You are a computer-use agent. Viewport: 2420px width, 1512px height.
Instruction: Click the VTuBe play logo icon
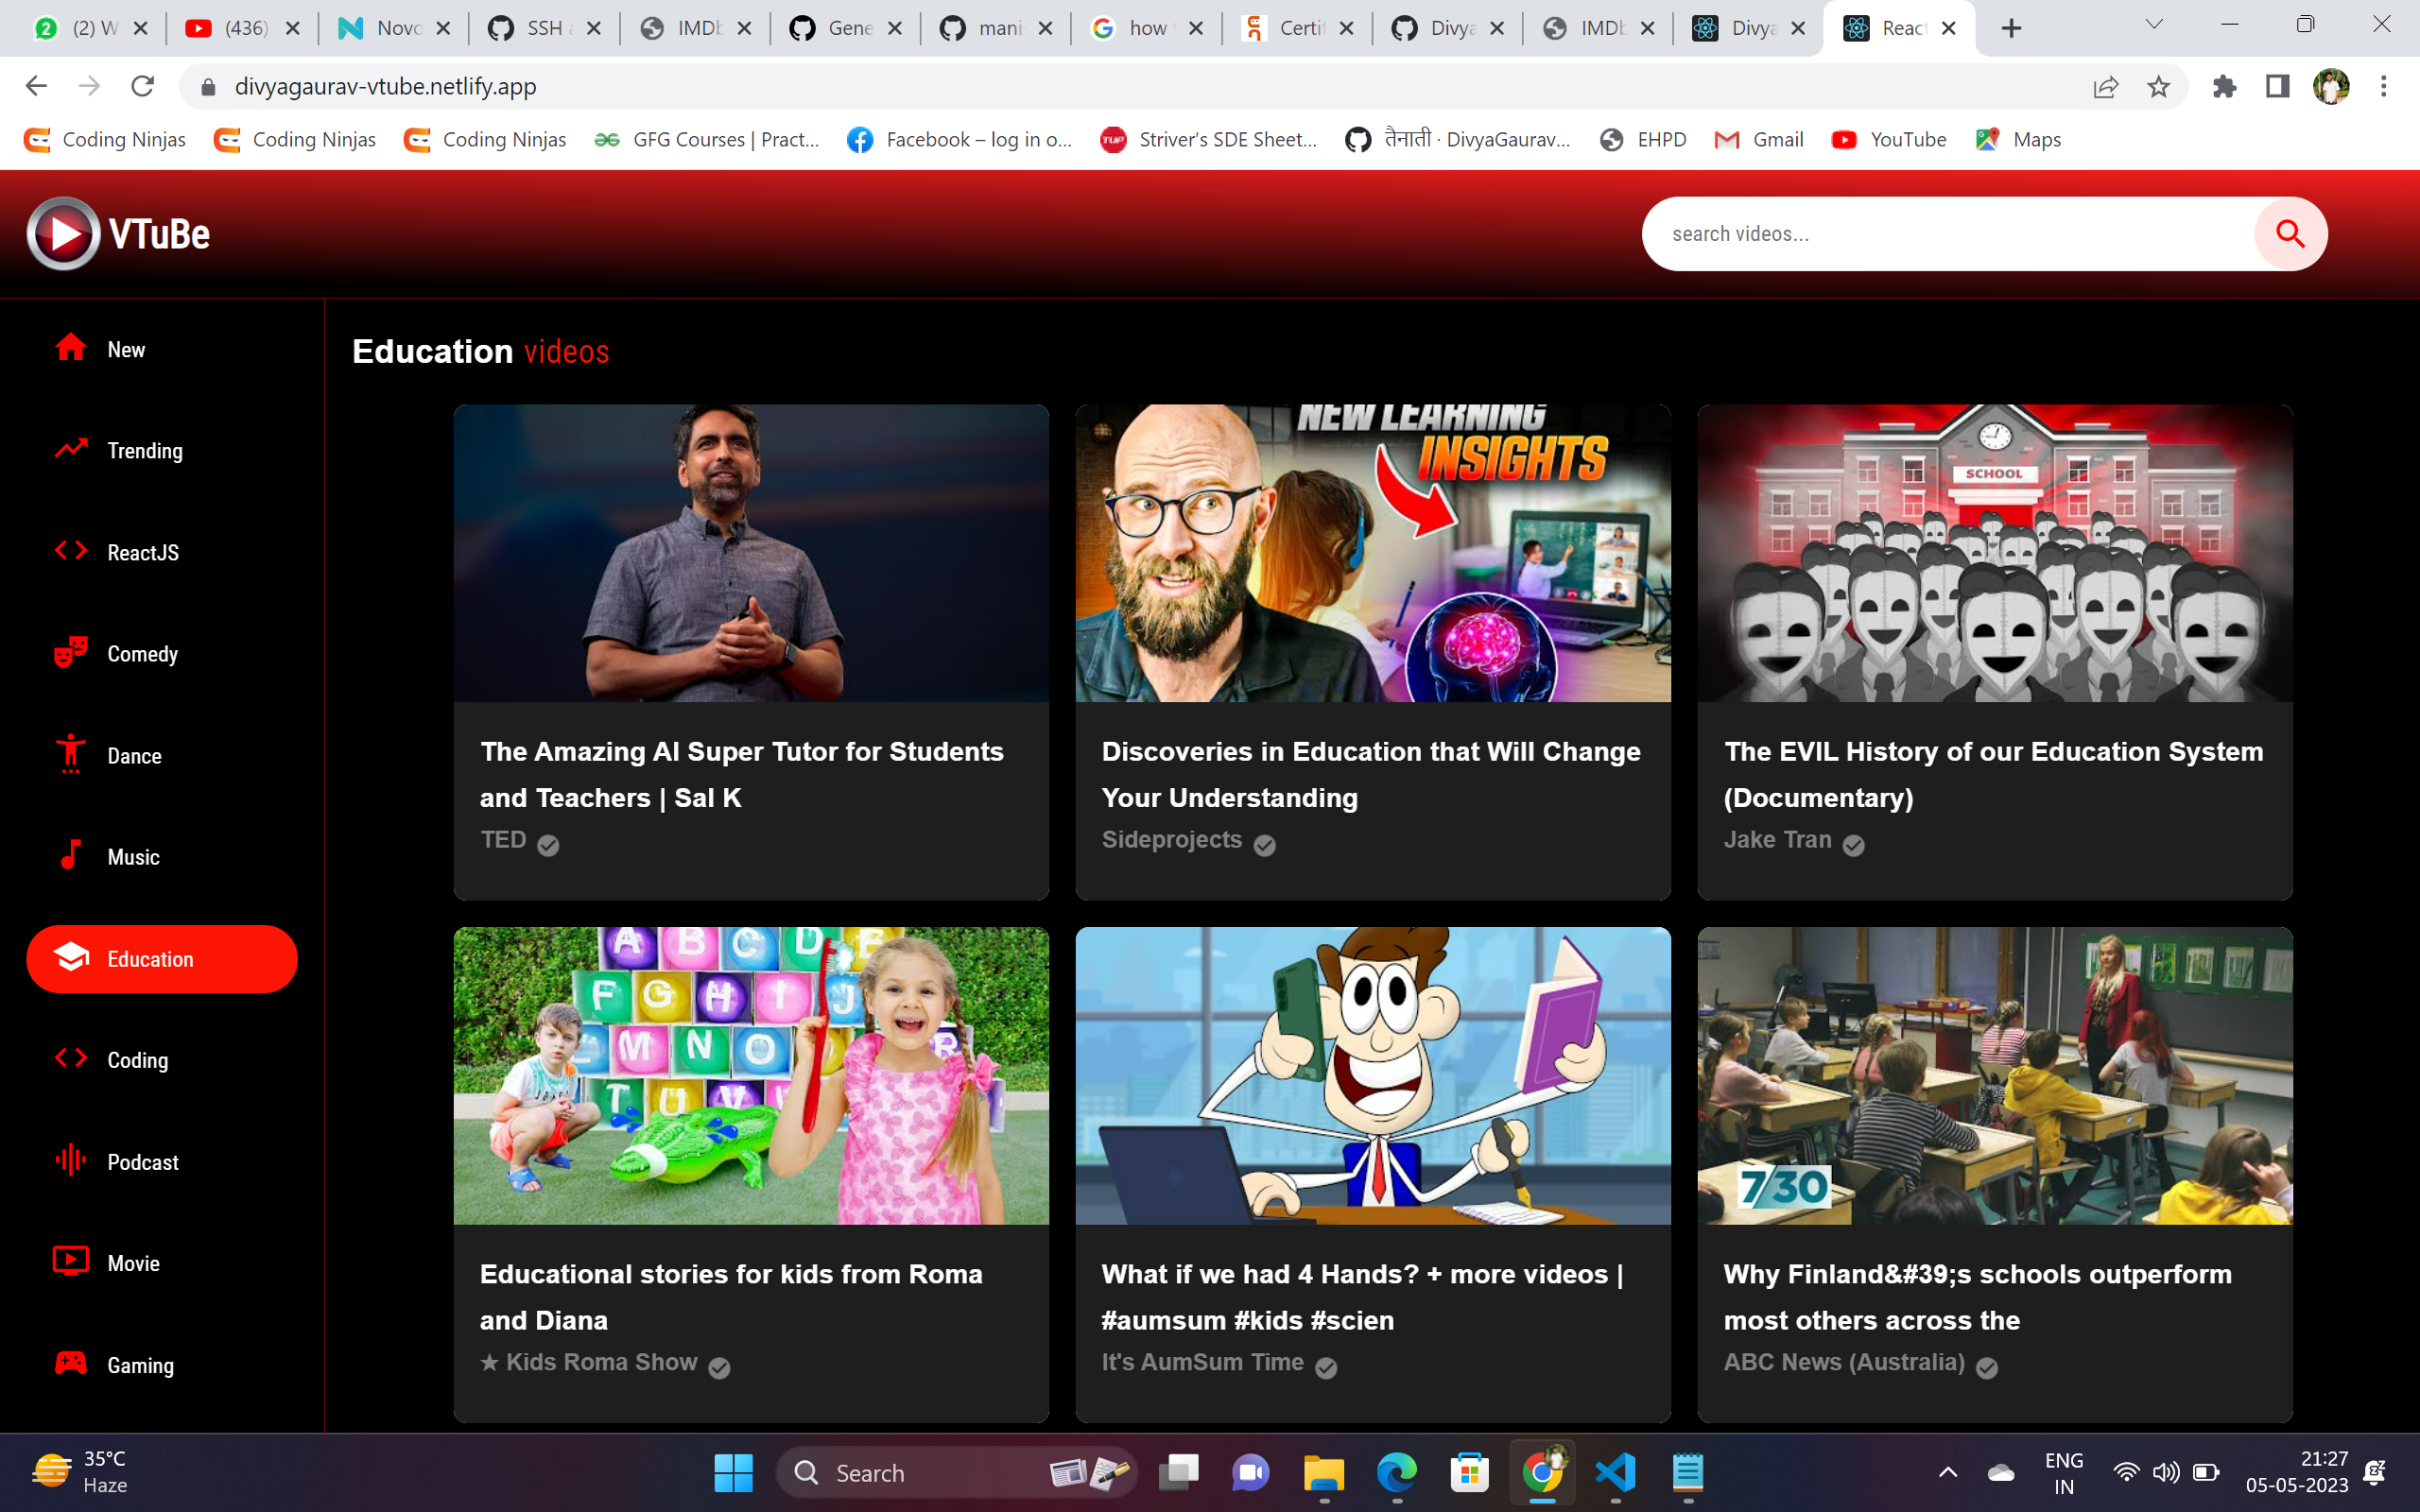(x=63, y=234)
